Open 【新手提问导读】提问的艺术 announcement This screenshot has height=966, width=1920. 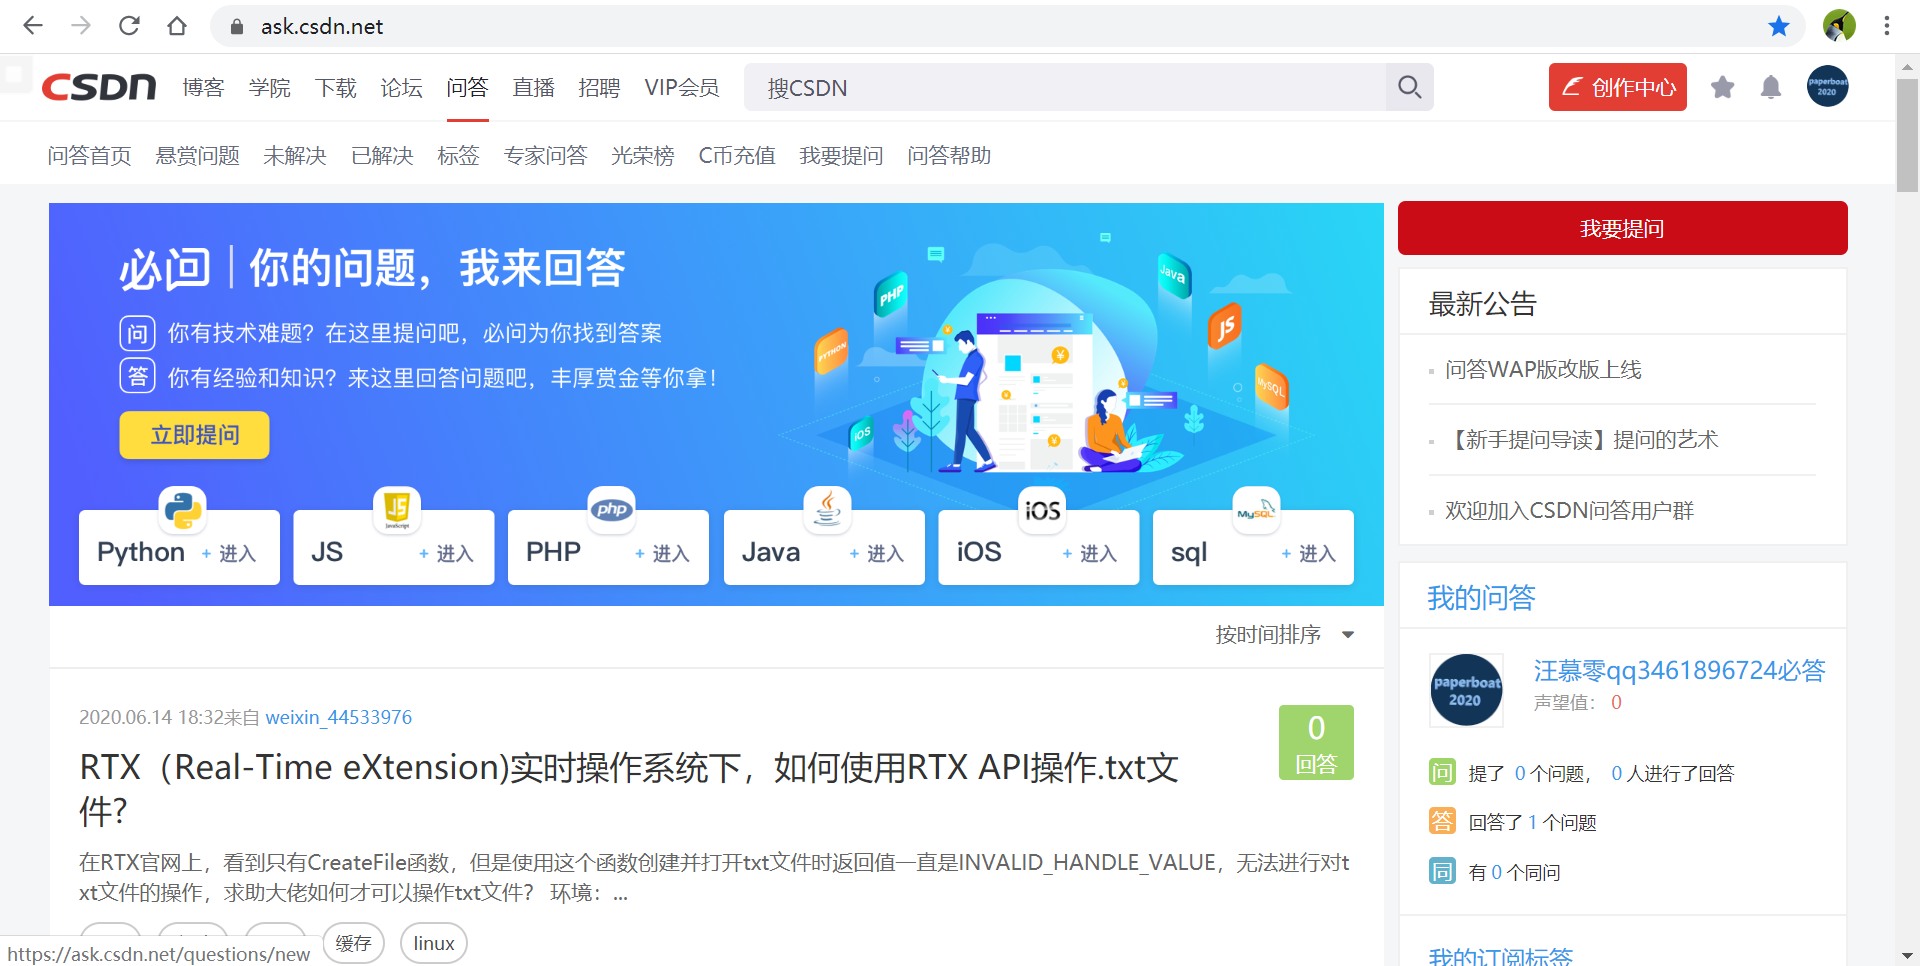(1581, 440)
